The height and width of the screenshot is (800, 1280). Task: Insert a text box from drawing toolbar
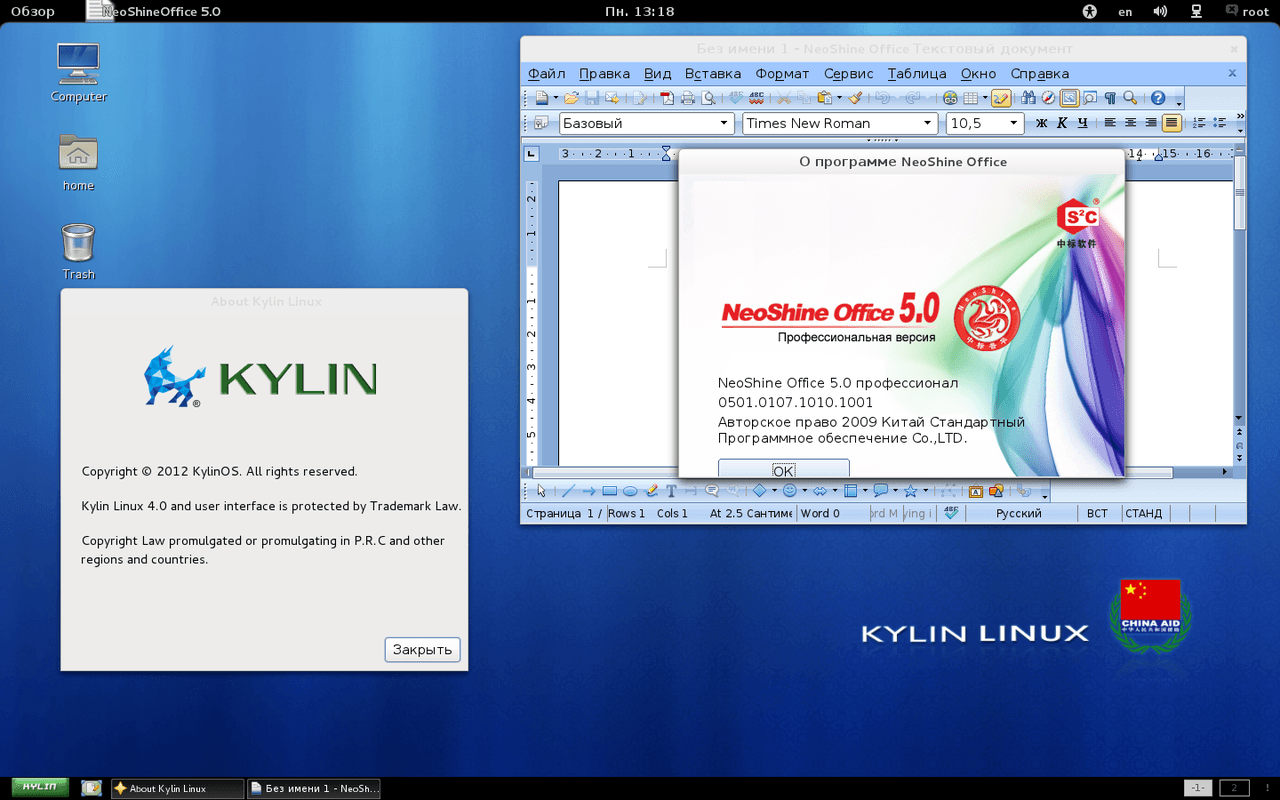coord(671,491)
